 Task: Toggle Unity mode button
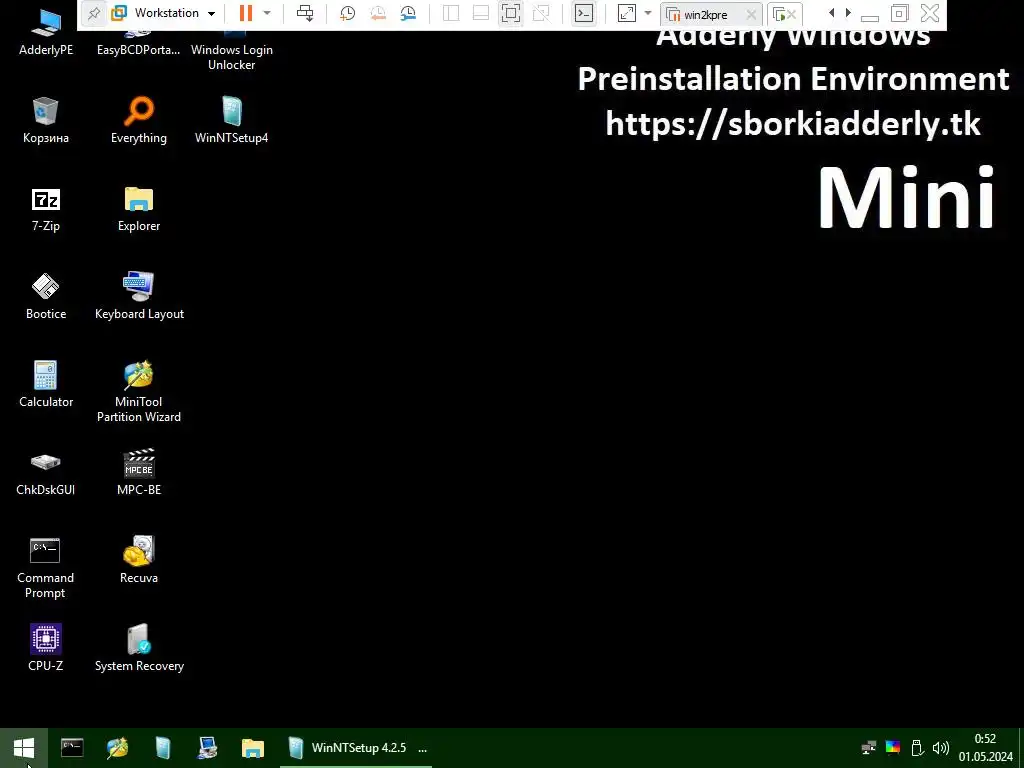pyautogui.click(x=541, y=13)
